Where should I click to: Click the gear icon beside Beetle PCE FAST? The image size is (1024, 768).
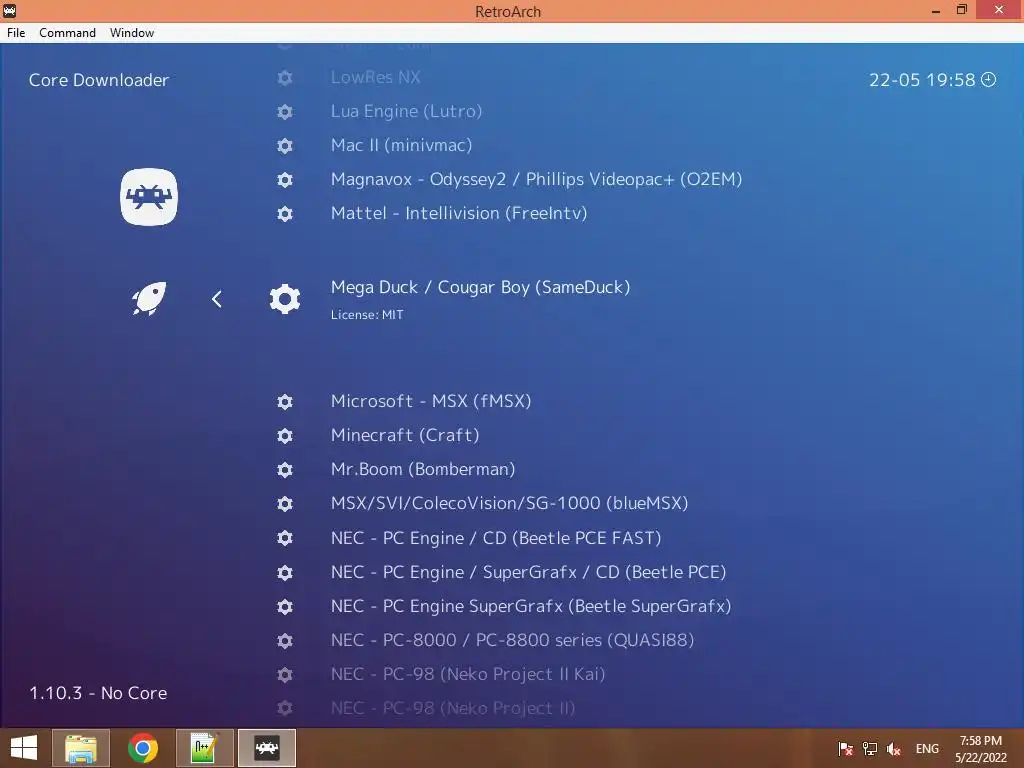(285, 538)
